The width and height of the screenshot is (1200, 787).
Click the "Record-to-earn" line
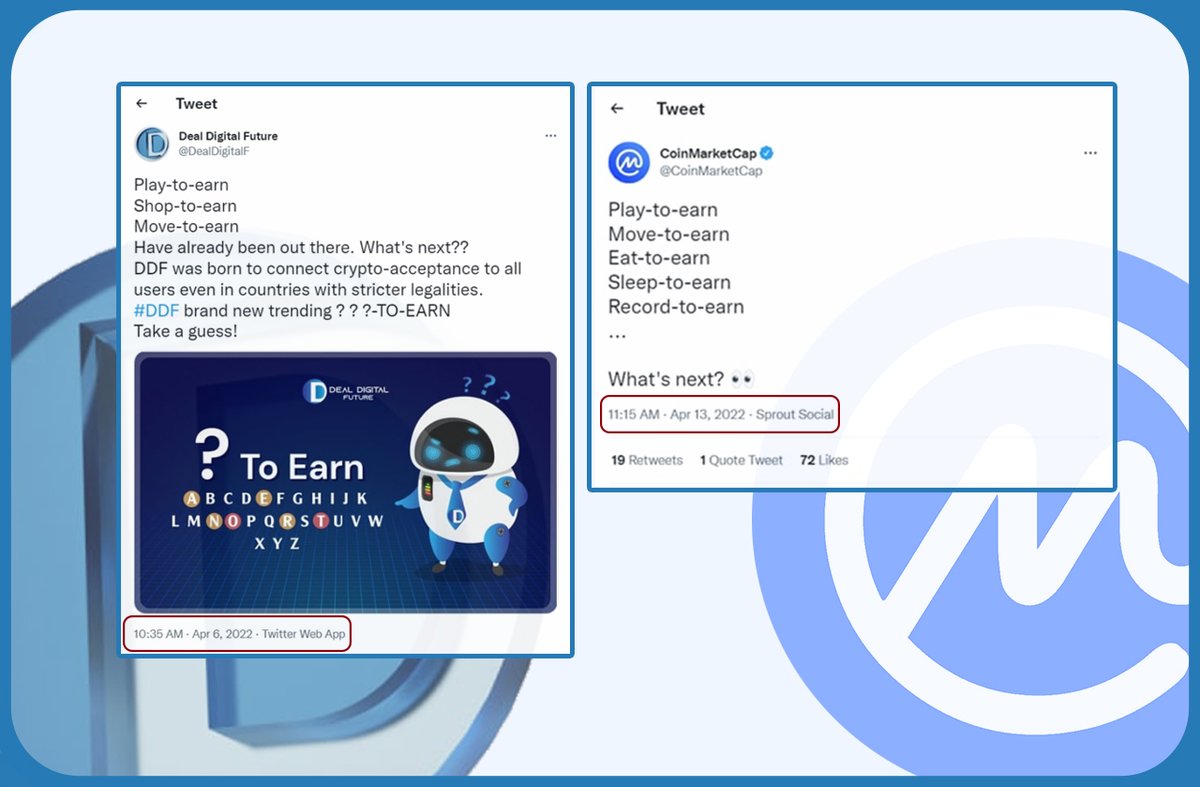[676, 307]
